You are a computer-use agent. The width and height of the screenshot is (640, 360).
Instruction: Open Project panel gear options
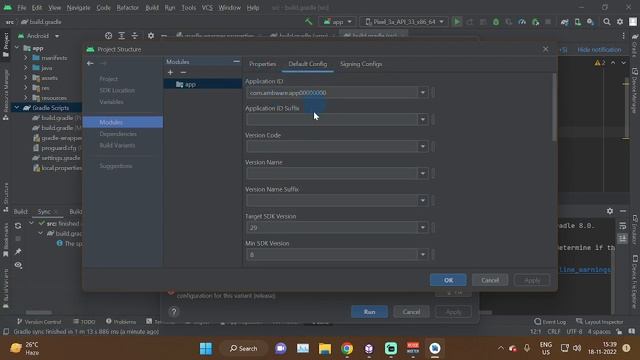151,36
